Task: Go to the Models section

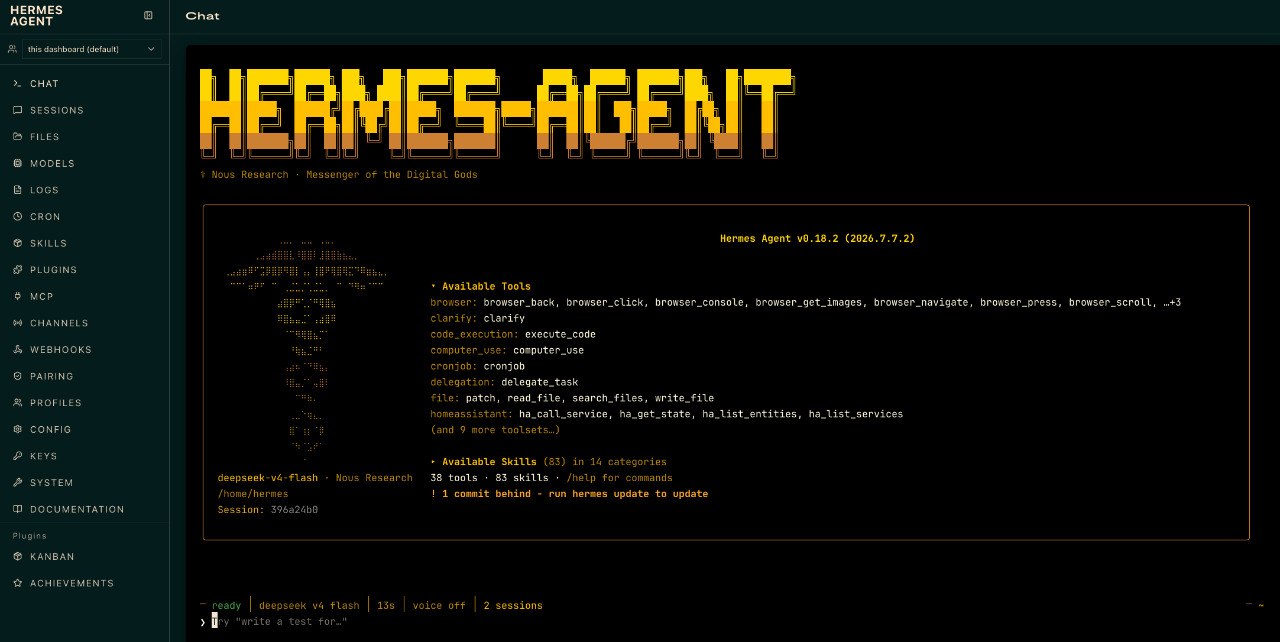Action: tap(85, 163)
